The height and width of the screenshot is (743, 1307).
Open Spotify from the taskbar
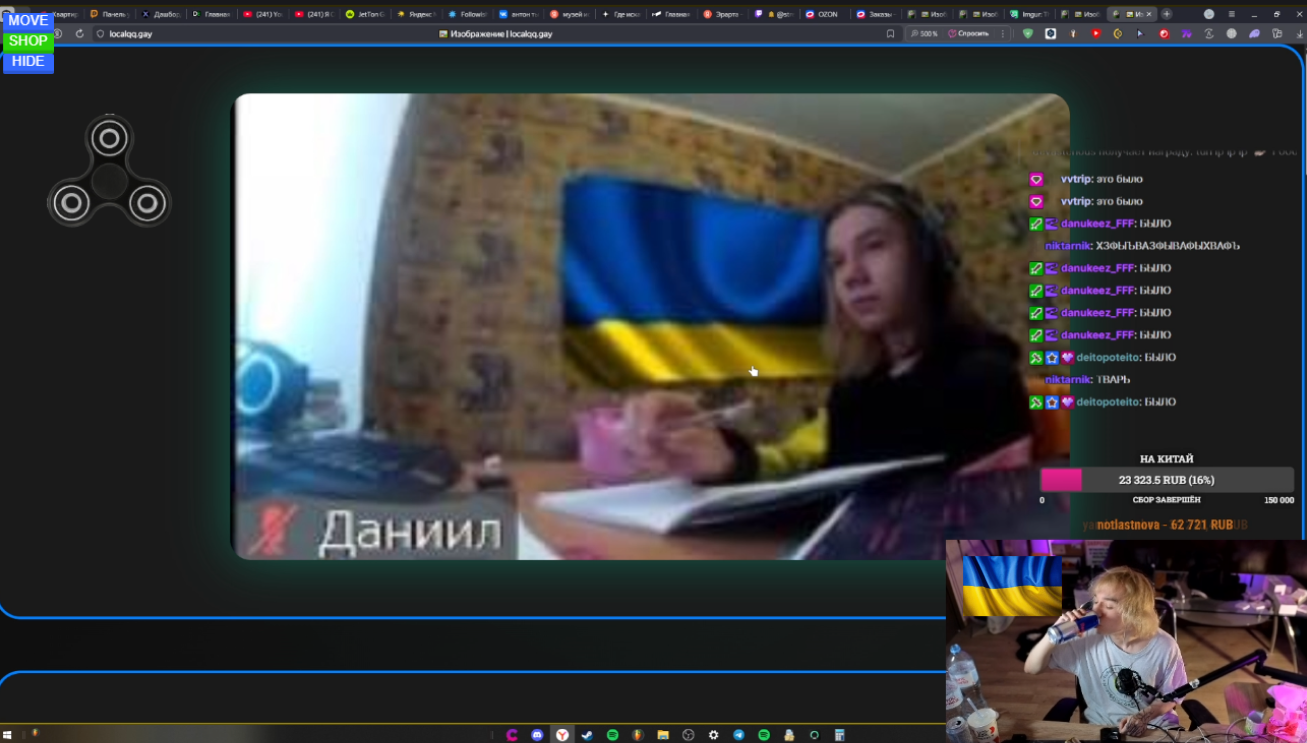[x=613, y=733]
